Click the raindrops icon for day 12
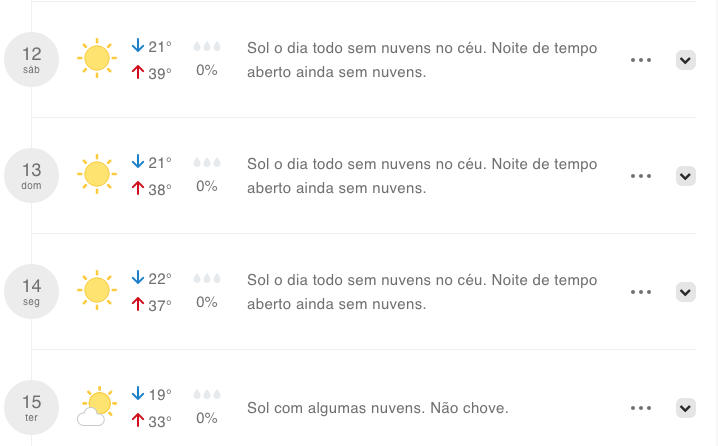Image resolution: width=718 pixels, height=446 pixels. pos(207,47)
